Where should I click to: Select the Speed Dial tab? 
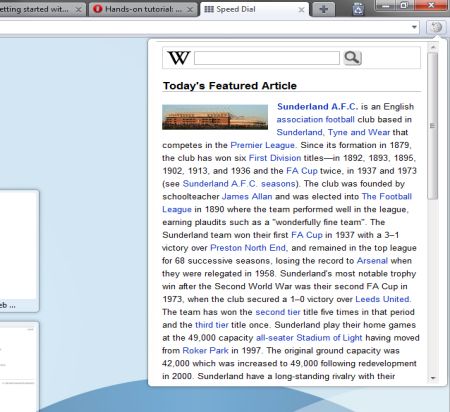[254, 9]
